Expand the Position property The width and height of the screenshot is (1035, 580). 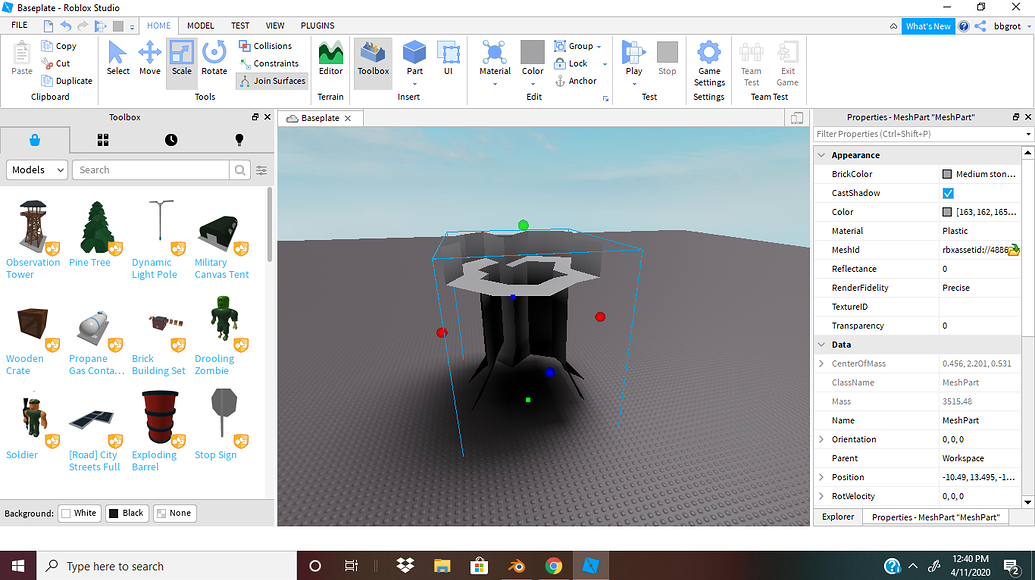tap(822, 477)
